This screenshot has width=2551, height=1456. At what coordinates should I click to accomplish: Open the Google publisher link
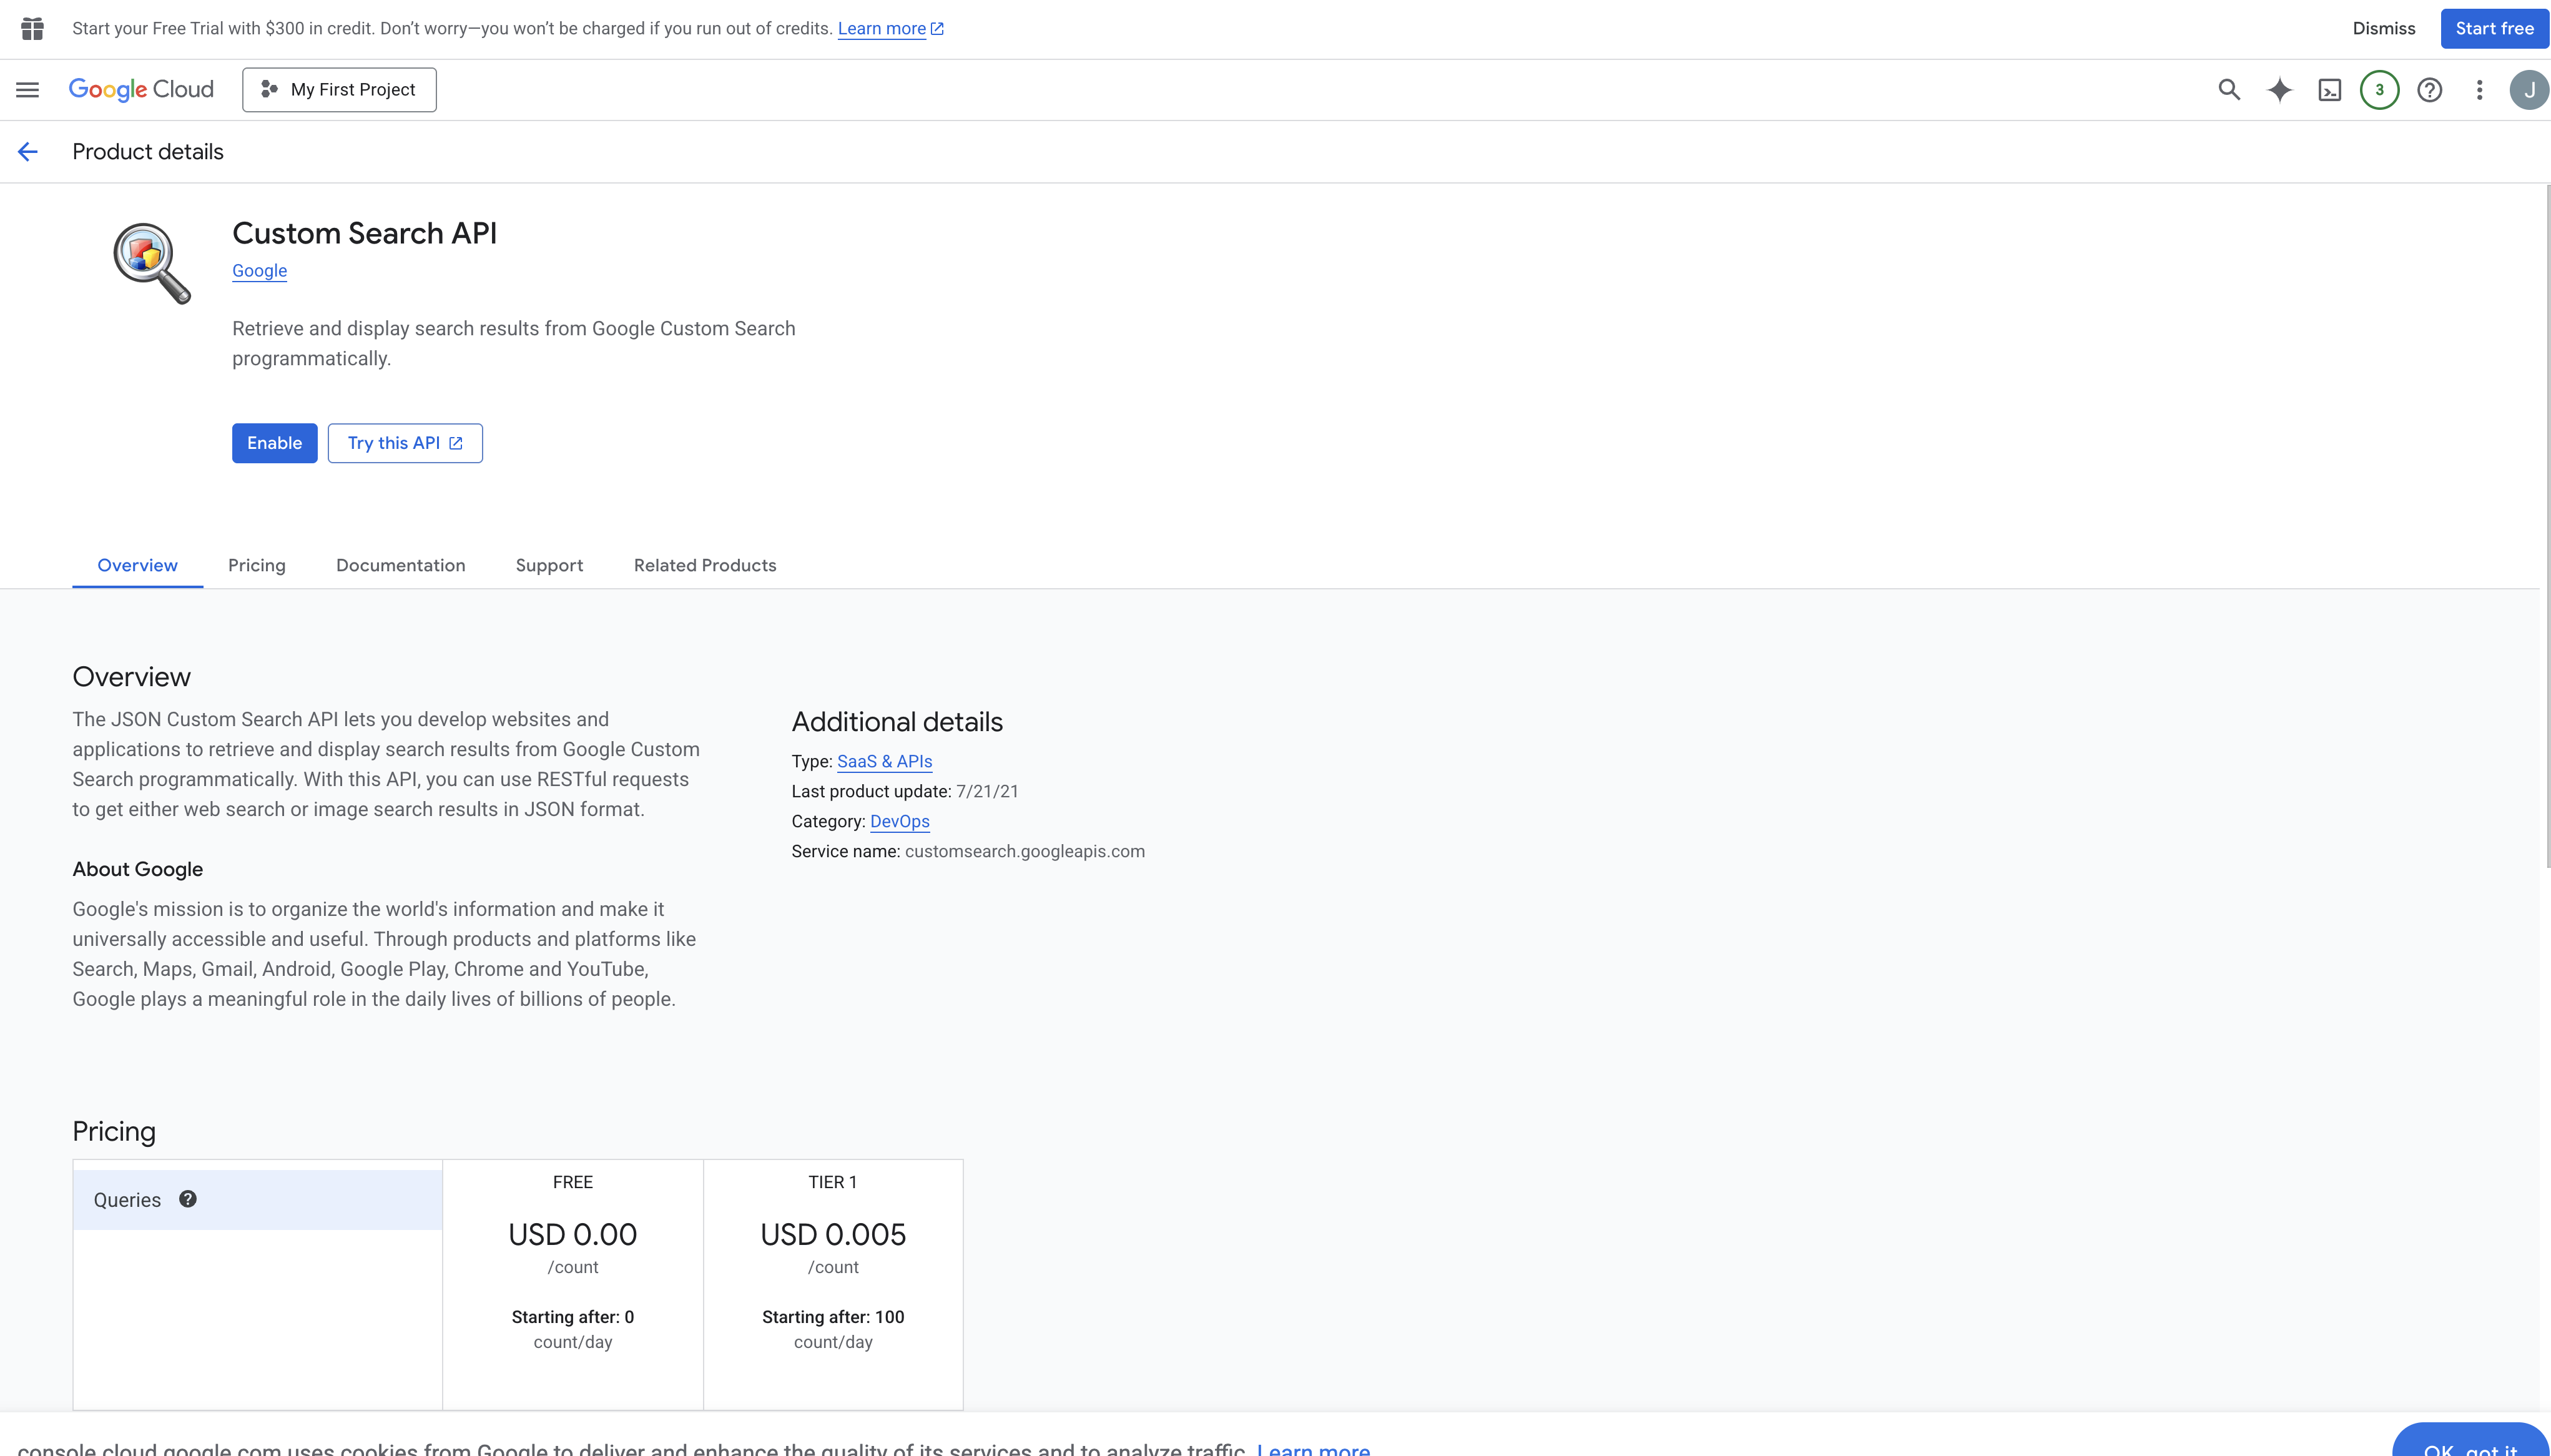click(260, 271)
